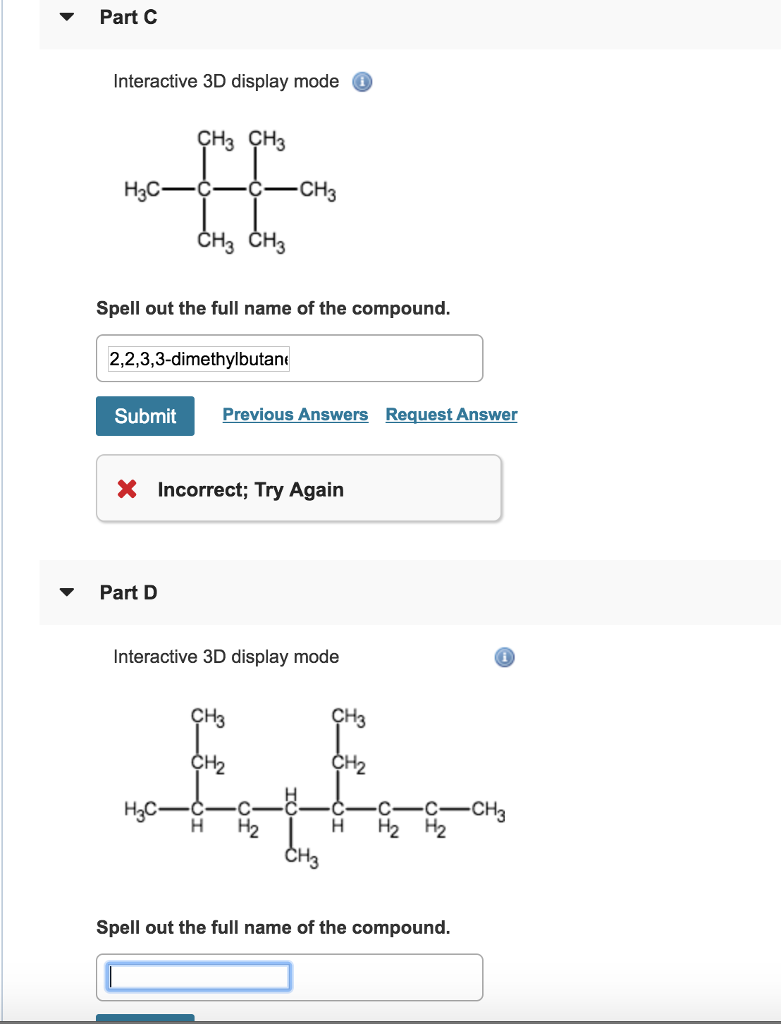
Task: Click the Part C info icon
Action: pos(362,82)
